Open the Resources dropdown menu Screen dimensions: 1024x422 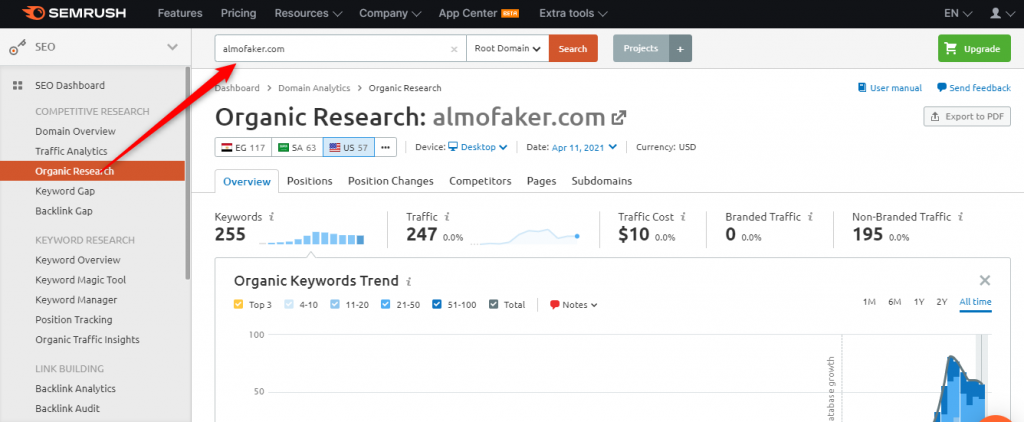click(308, 13)
